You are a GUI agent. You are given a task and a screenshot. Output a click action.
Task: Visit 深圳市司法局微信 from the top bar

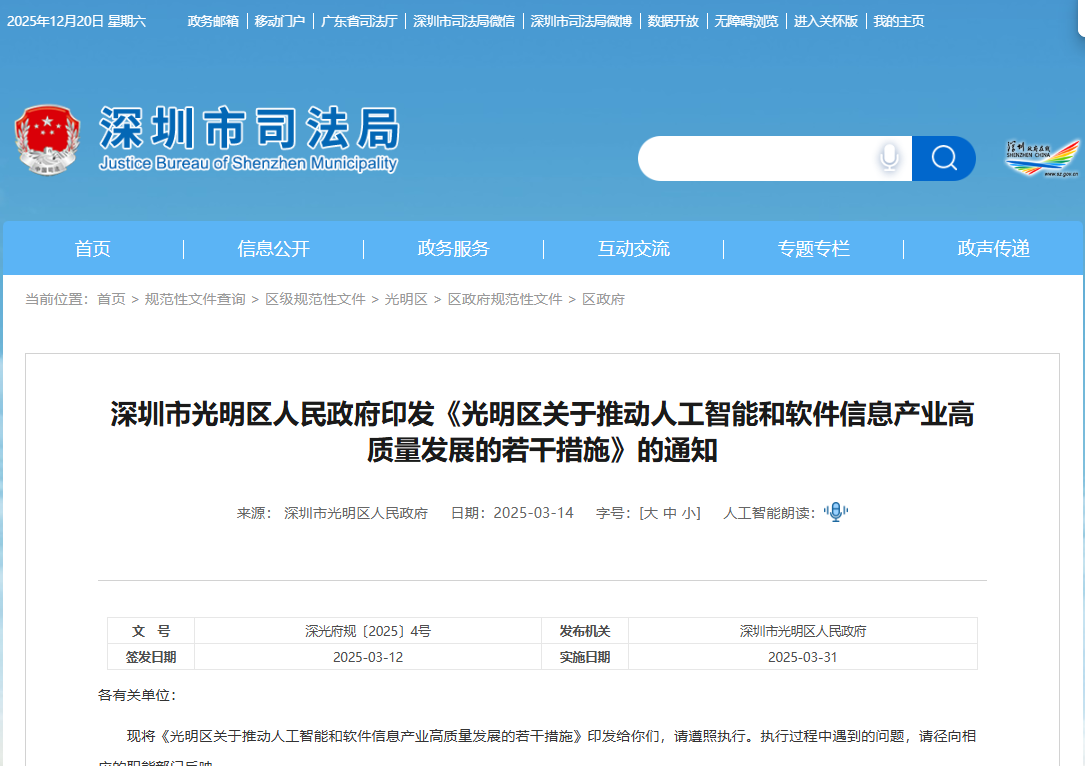click(x=462, y=19)
